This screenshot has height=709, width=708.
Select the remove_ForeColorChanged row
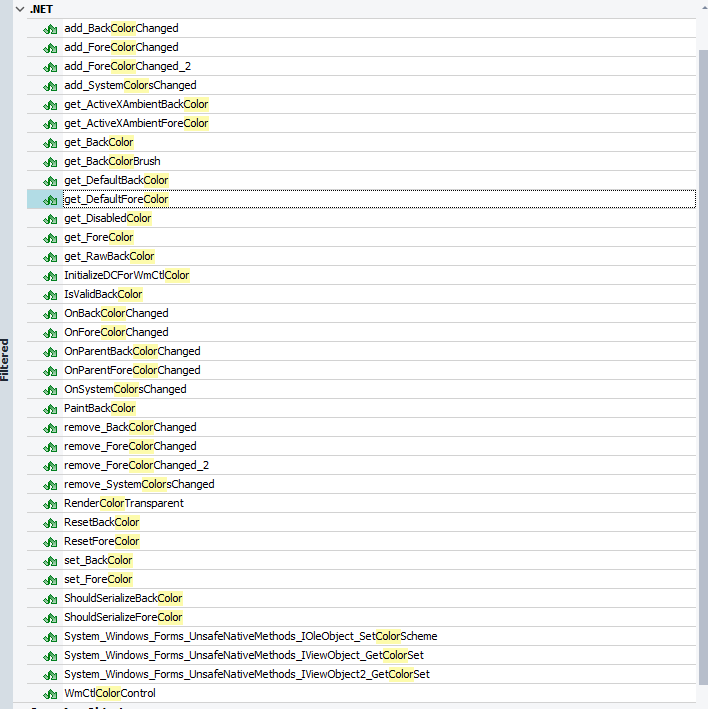click(x=361, y=446)
